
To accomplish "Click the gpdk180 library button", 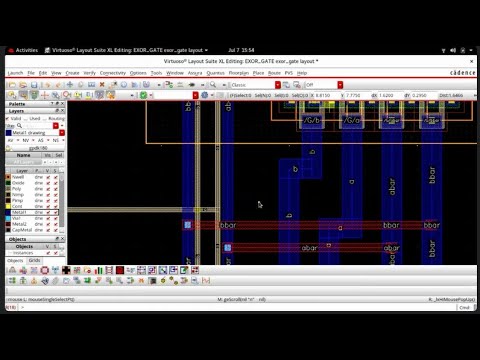I will 38,148.
